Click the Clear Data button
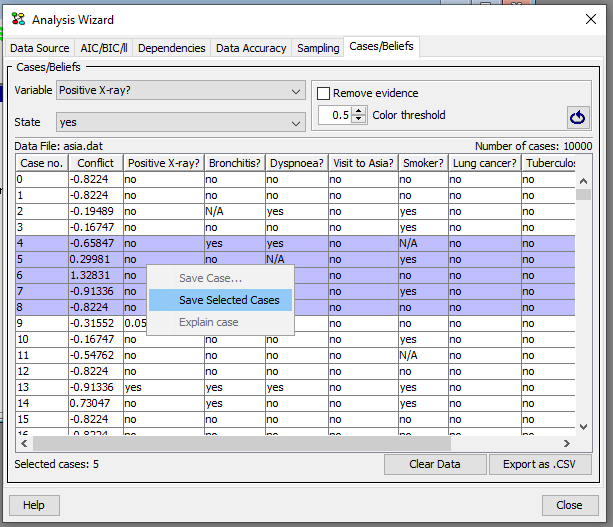This screenshot has height=527, width=613. (x=435, y=464)
